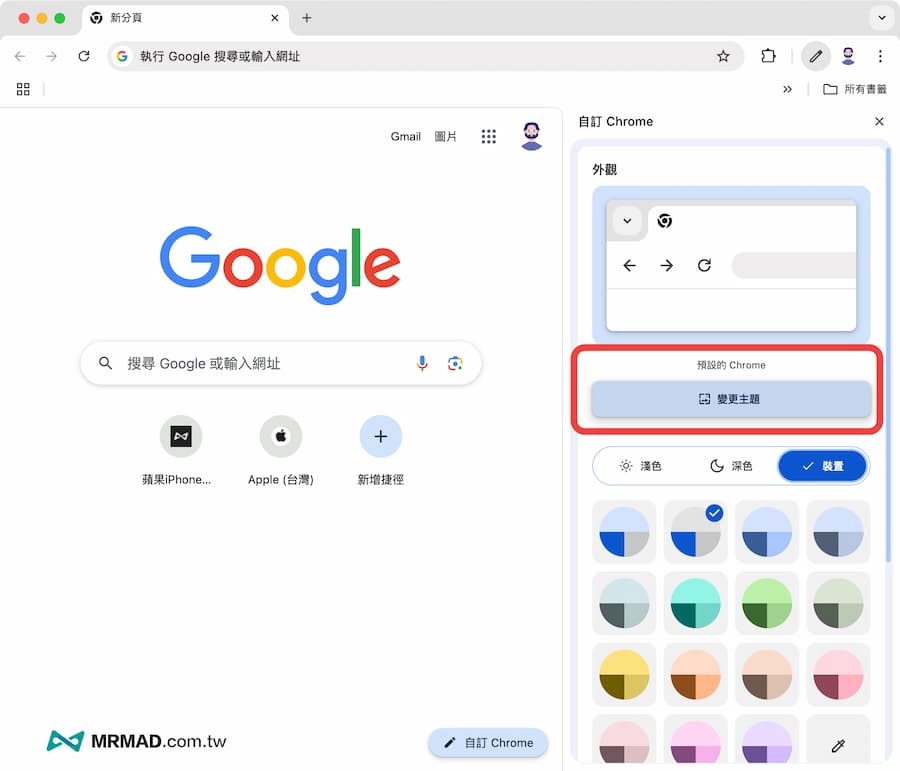Pick custom color with the eyedropper
This screenshot has height=771, width=900.
tap(837, 745)
